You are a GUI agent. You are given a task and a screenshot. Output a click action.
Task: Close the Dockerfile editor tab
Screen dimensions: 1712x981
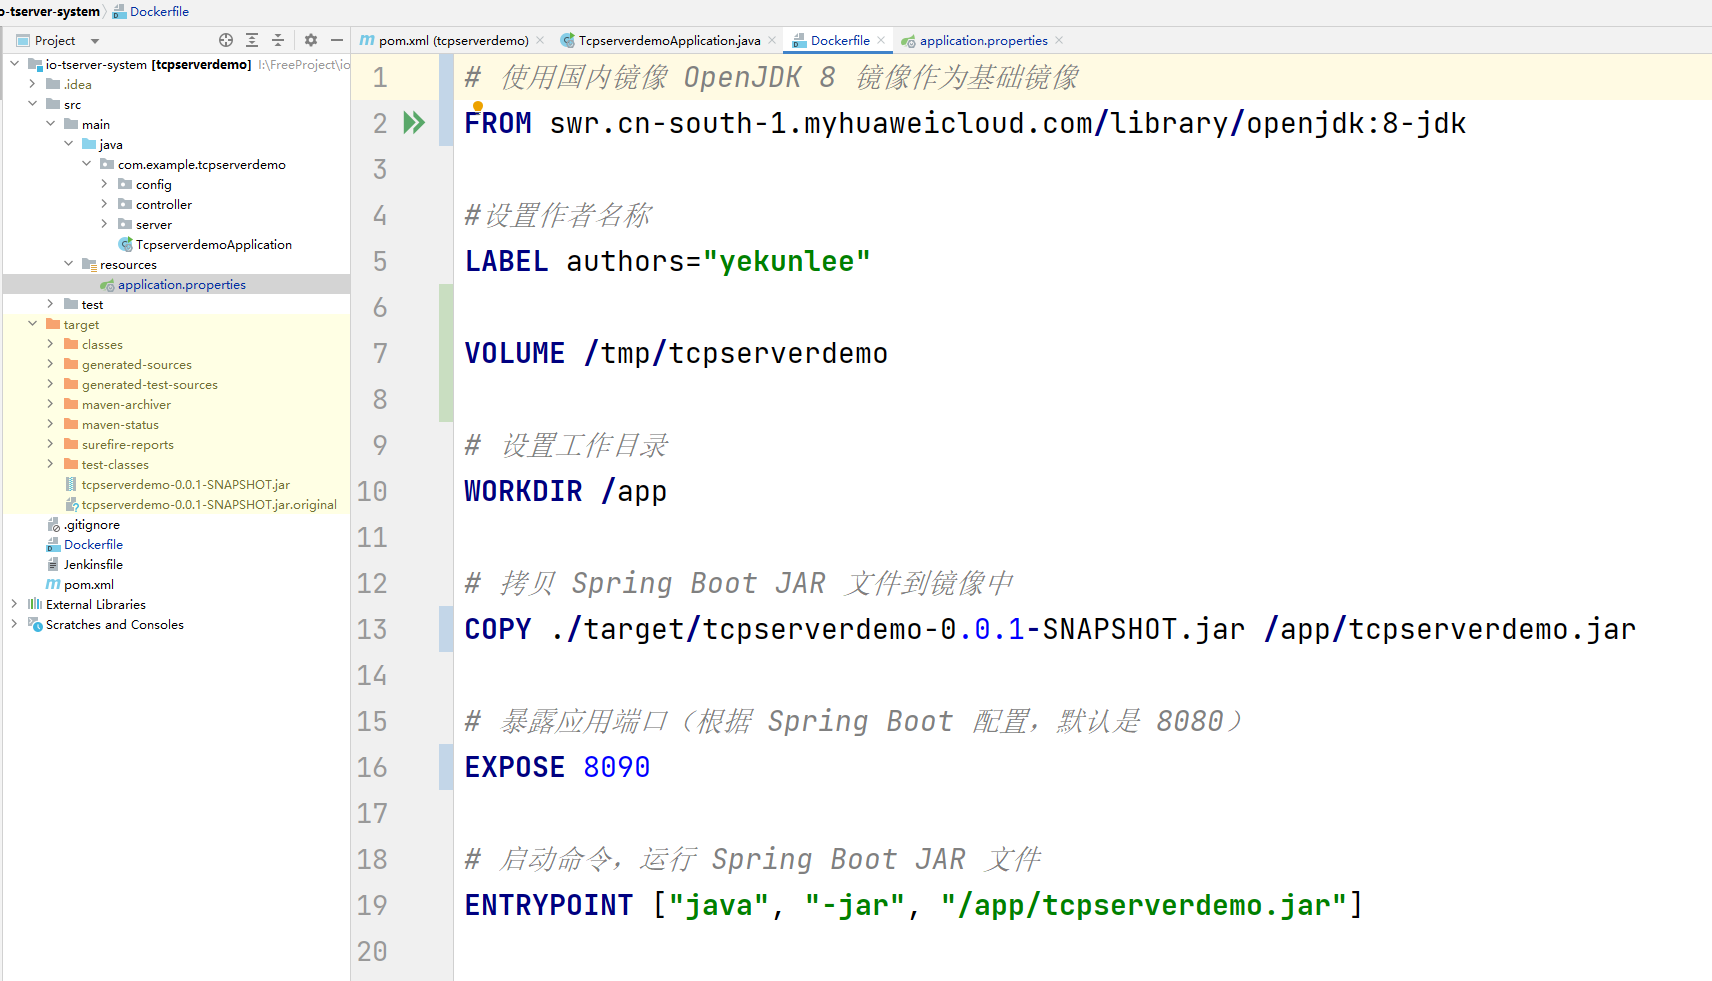(x=881, y=40)
